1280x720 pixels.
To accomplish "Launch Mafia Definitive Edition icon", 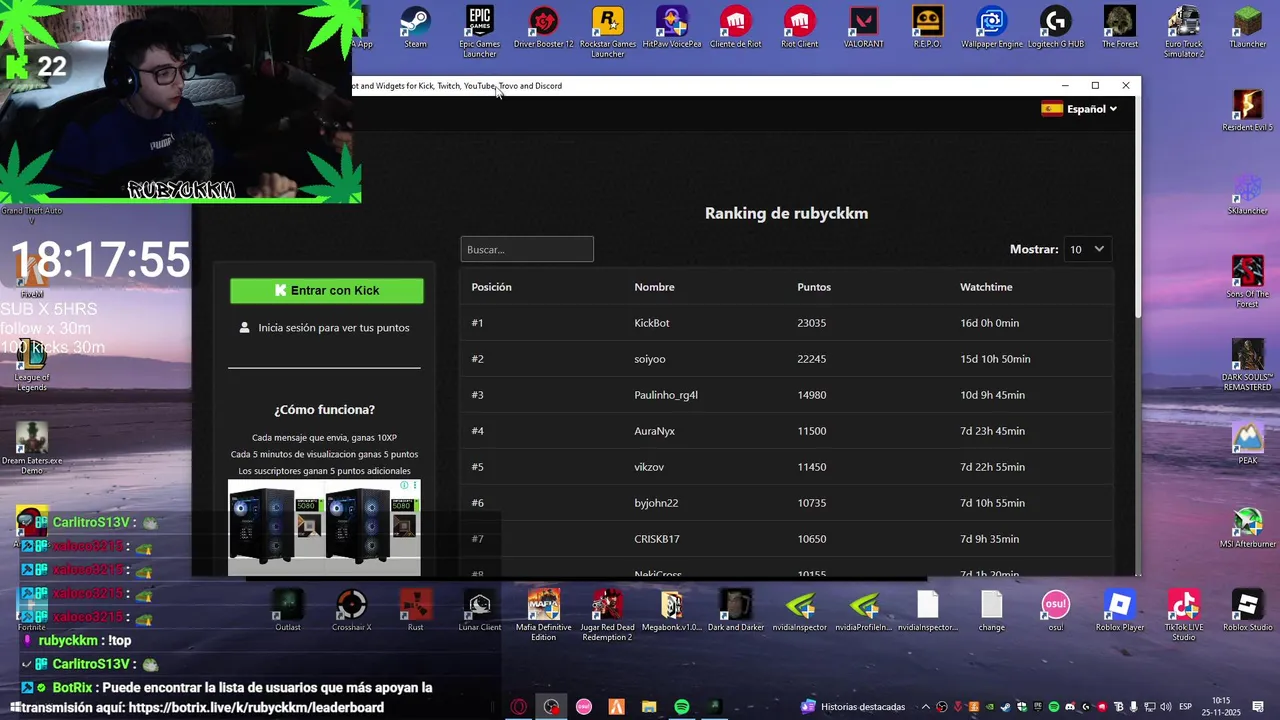I will click(544, 615).
